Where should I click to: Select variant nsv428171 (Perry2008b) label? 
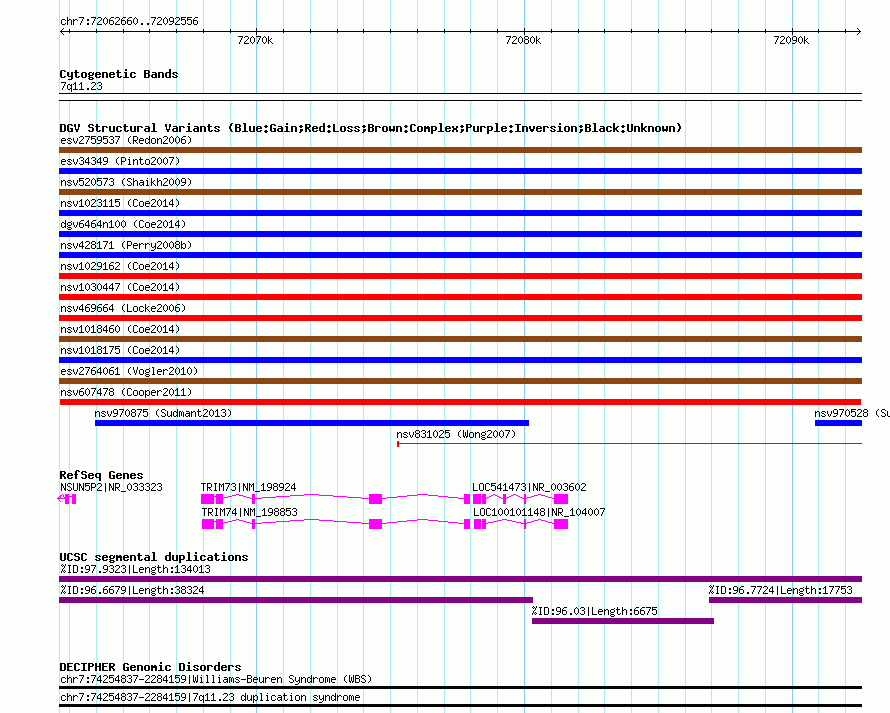click(126, 245)
